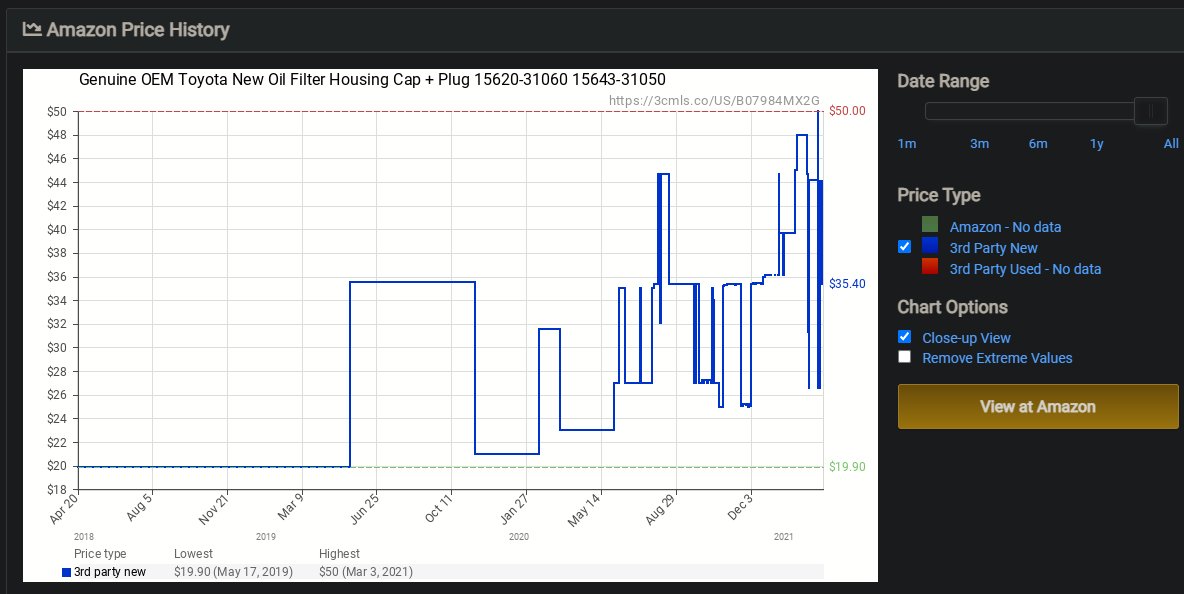The height and width of the screenshot is (594, 1184).
Task: Click the View at Amazon button
Action: tap(1038, 407)
